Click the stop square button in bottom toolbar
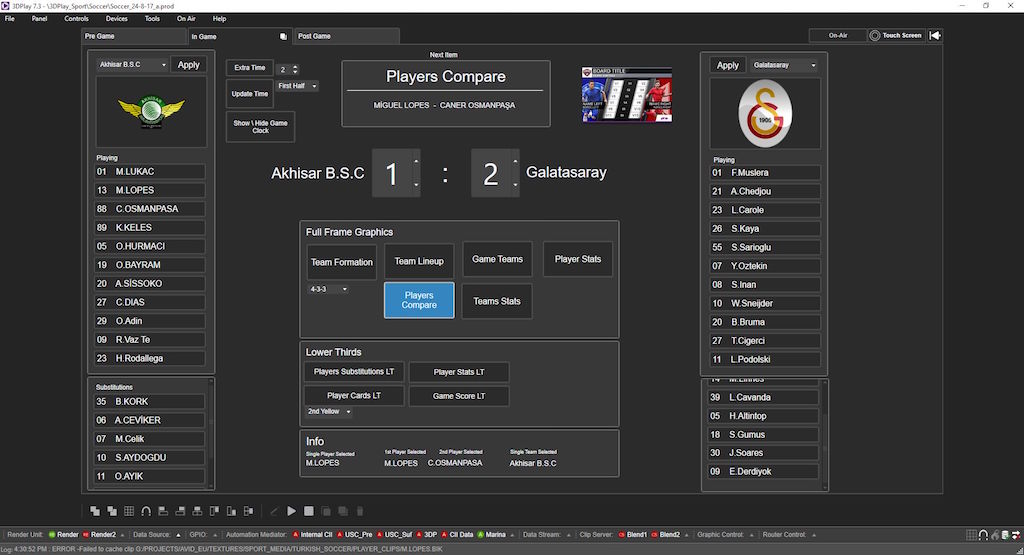This screenshot has width=1024, height=555. coord(309,511)
